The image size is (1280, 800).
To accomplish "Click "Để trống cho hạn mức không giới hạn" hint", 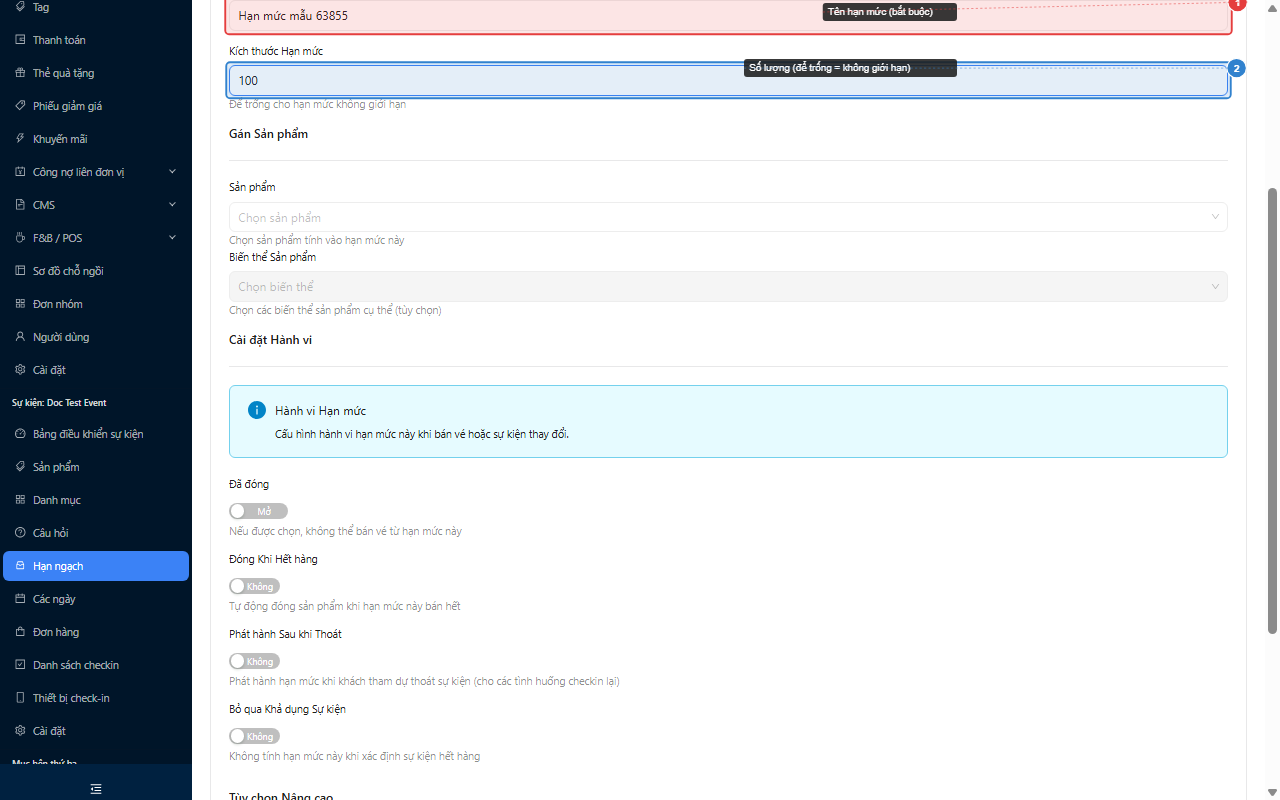I will click(x=317, y=104).
